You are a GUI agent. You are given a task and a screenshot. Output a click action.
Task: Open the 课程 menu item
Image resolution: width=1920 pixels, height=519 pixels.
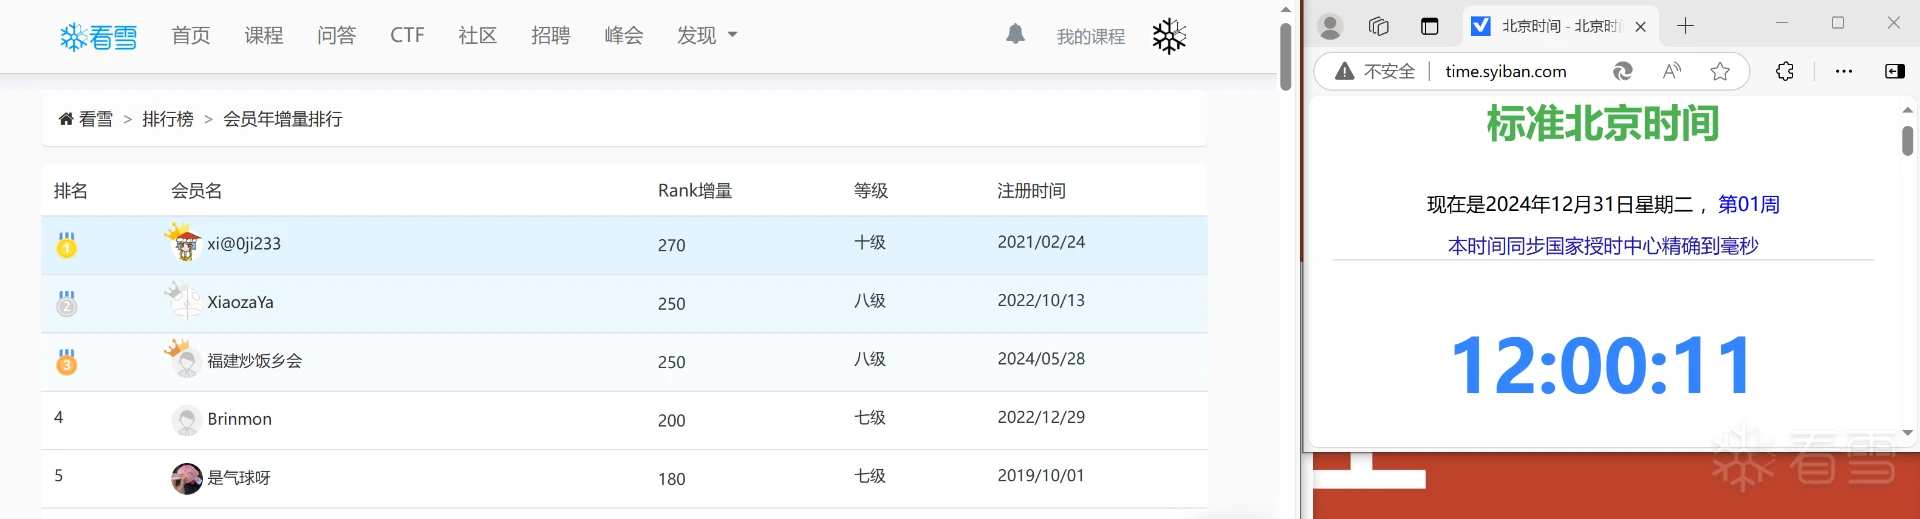point(264,35)
